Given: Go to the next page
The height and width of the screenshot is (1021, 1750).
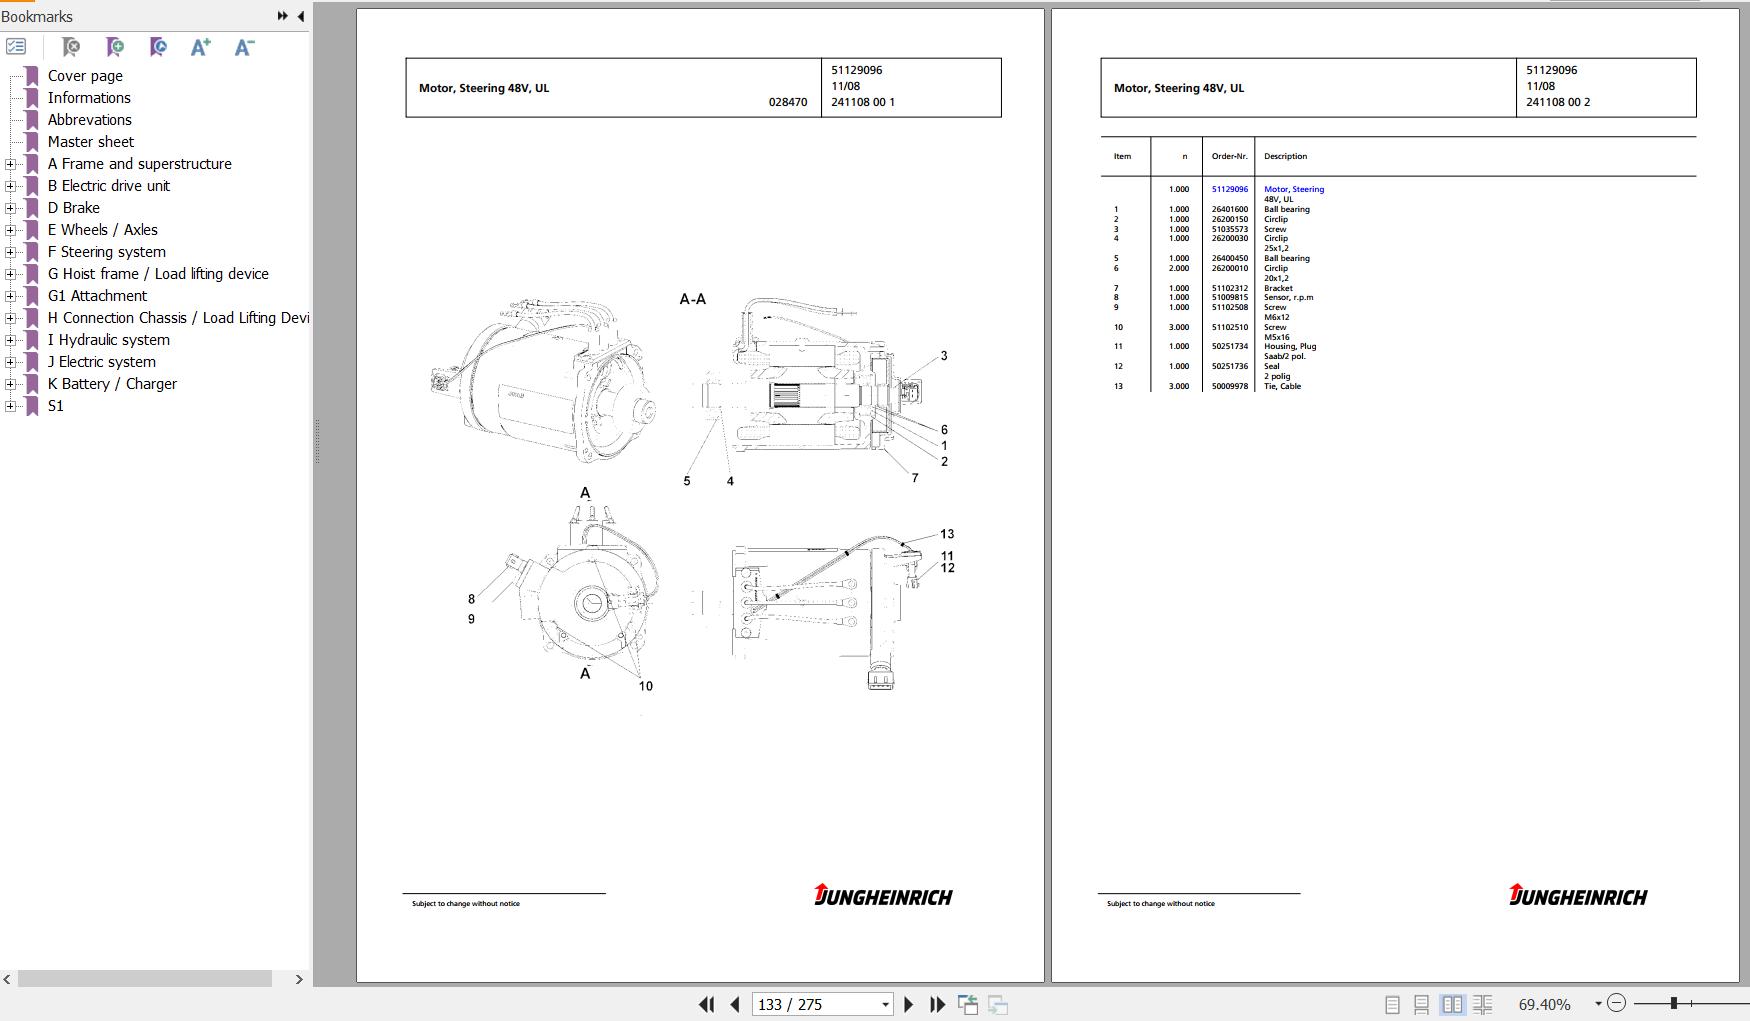Looking at the screenshot, I should click(908, 1004).
